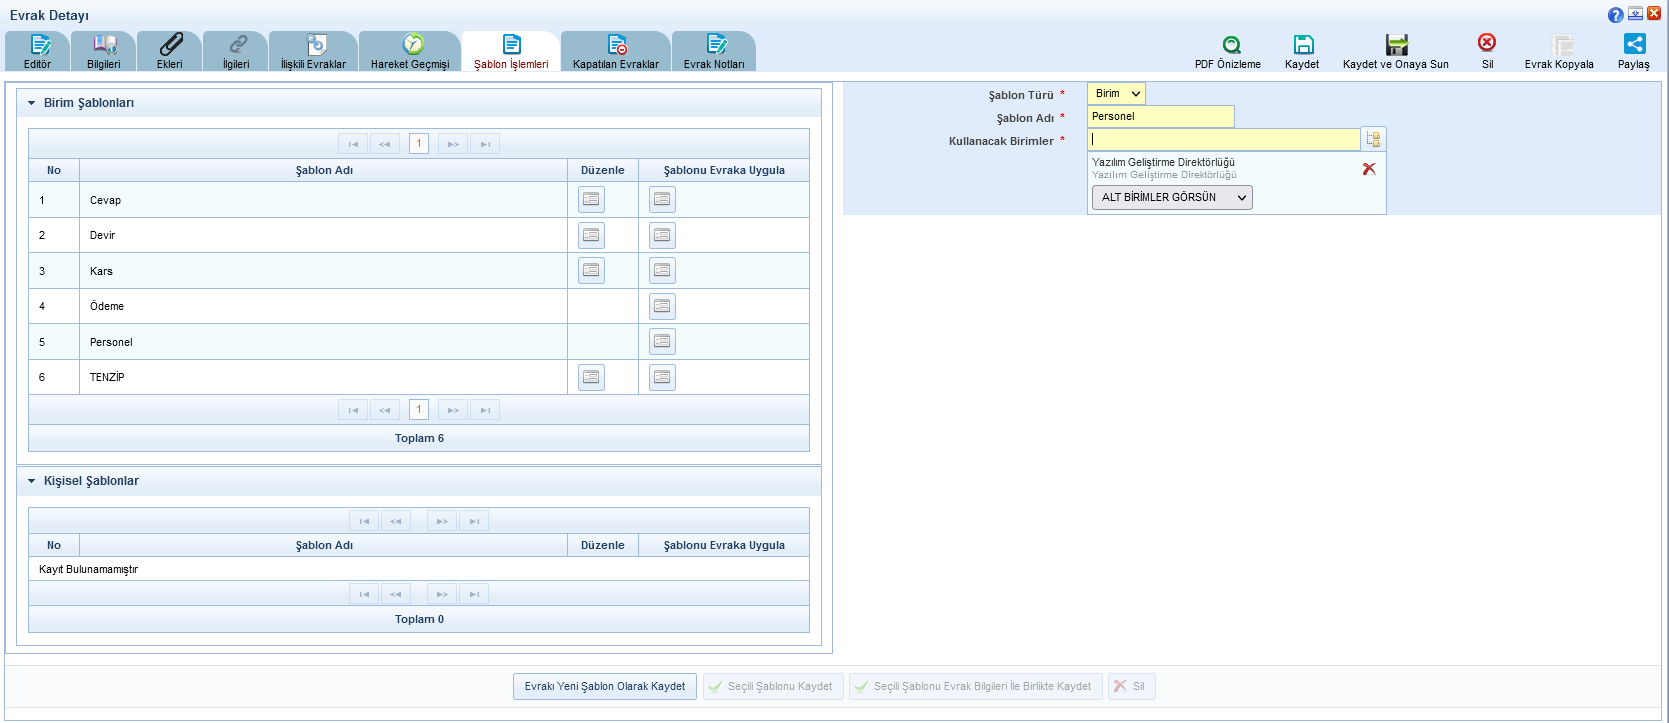Collapse the Kişisel Şablonlar section
The width and height of the screenshot is (1669, 723).
[32, 481]
